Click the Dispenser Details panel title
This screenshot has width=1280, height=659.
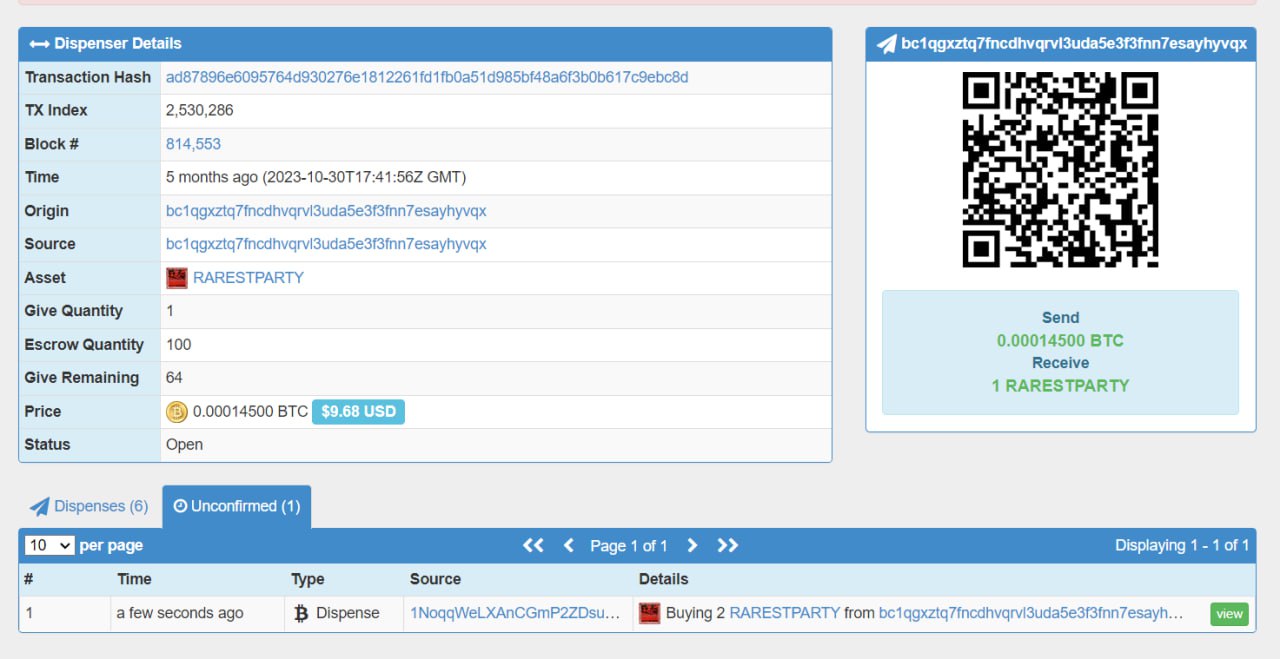tap(118, 44)
